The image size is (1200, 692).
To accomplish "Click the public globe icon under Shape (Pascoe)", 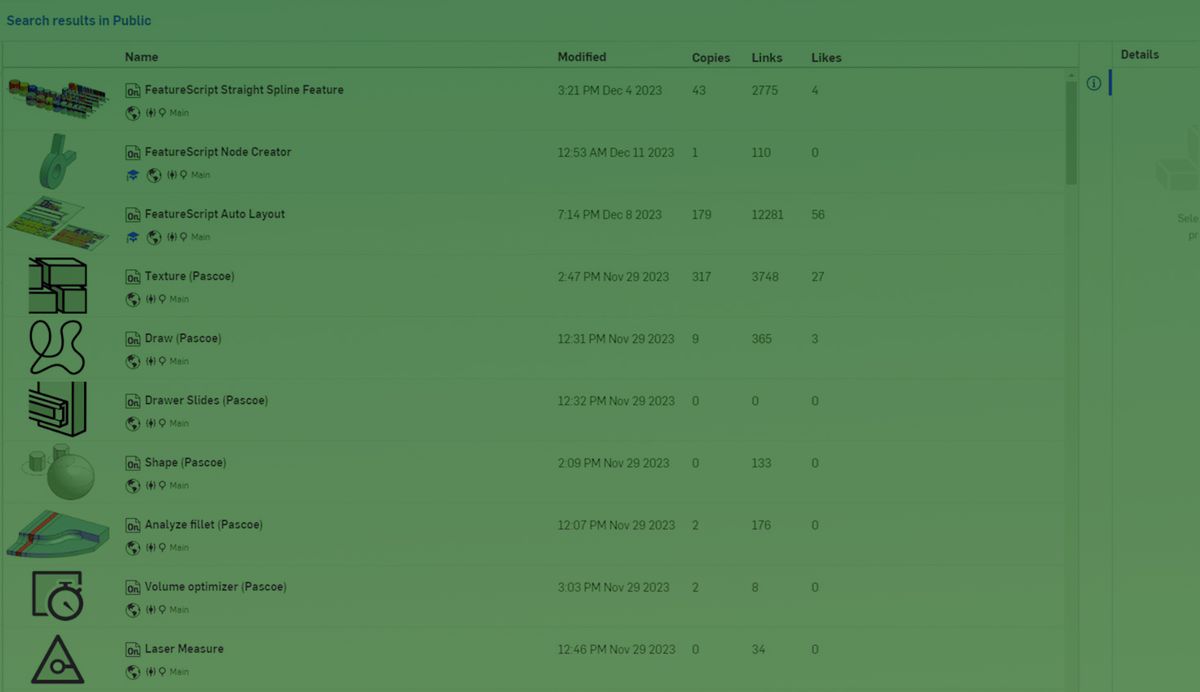I will (x=133, y=485).
